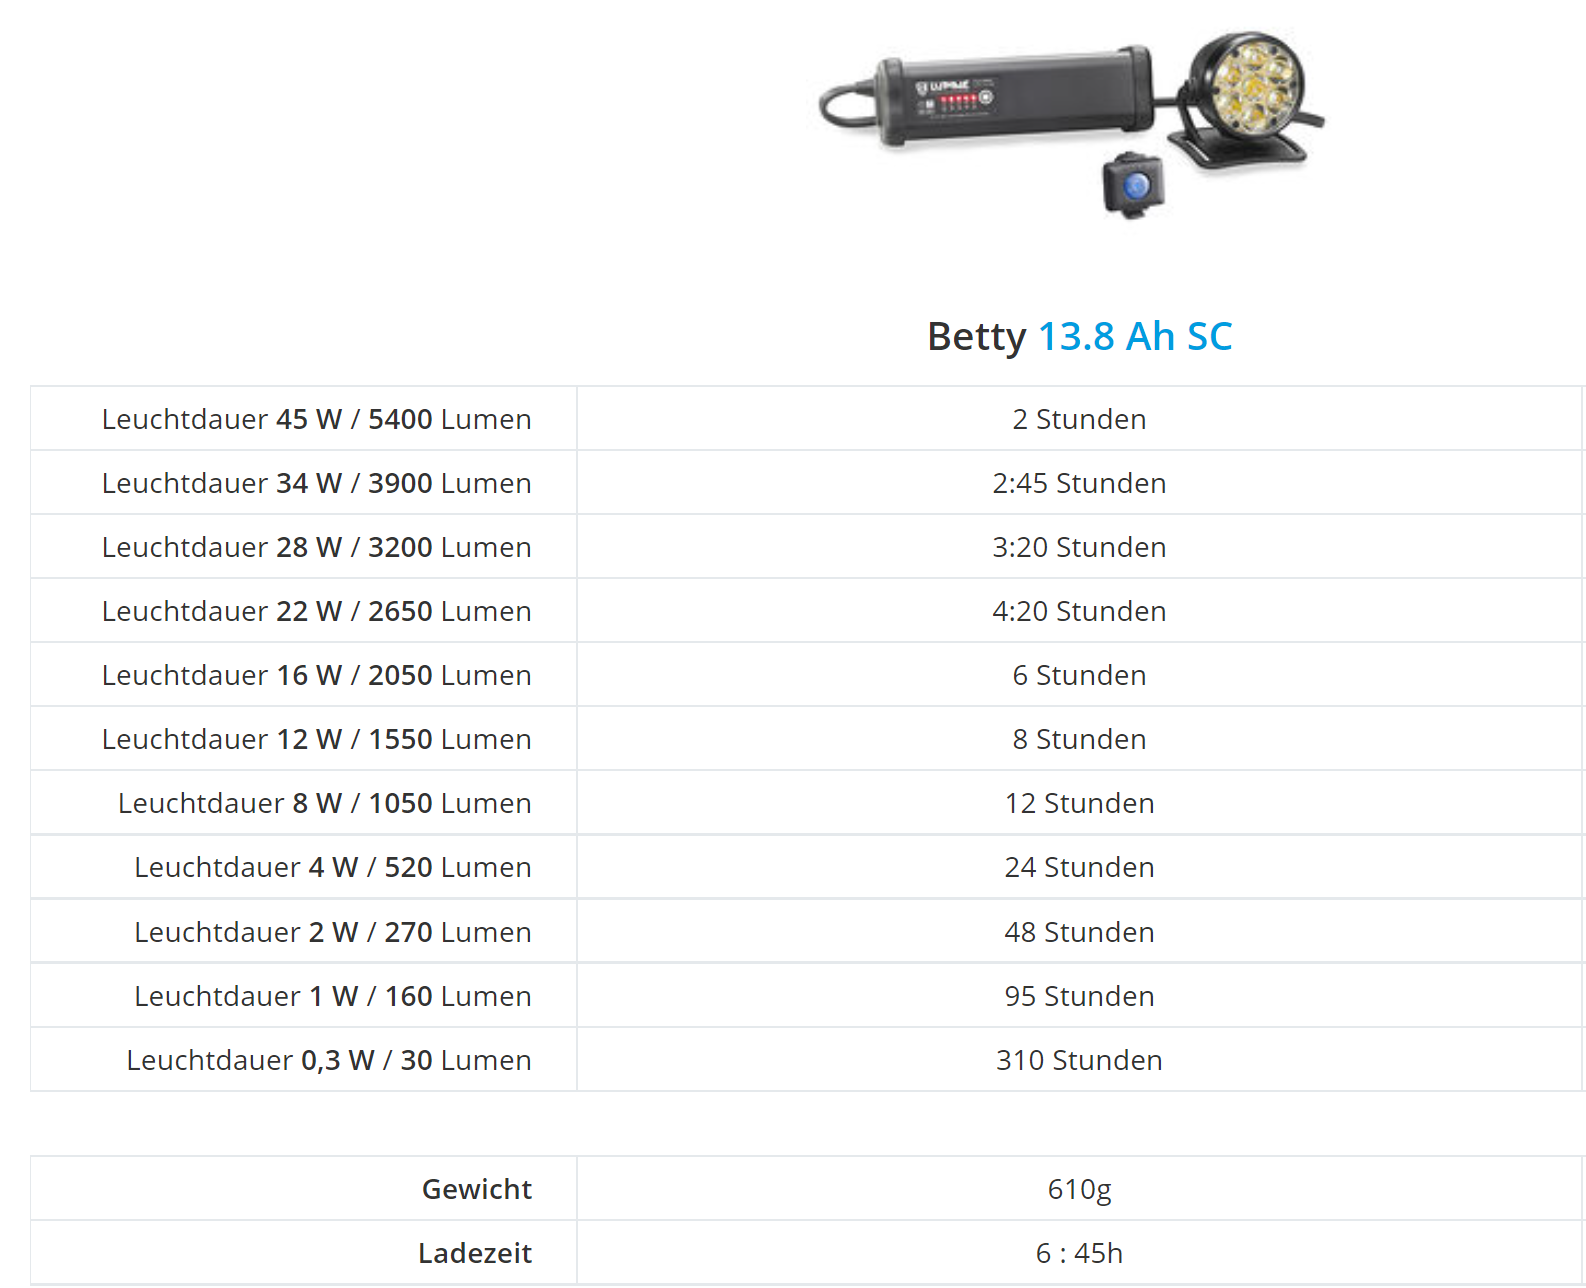Select the Leuchtdauer 16 W / 2050 Lumen label
The height and width of the screenshot is (1288, 1586).
316,675
